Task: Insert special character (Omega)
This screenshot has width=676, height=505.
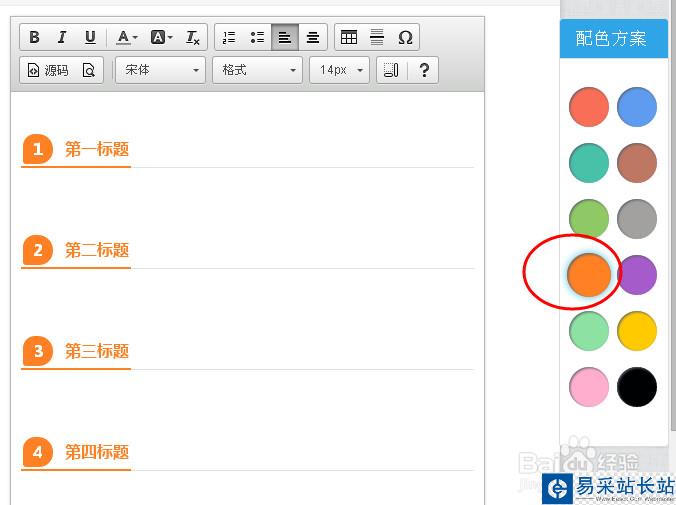Action: pos(405,38)
